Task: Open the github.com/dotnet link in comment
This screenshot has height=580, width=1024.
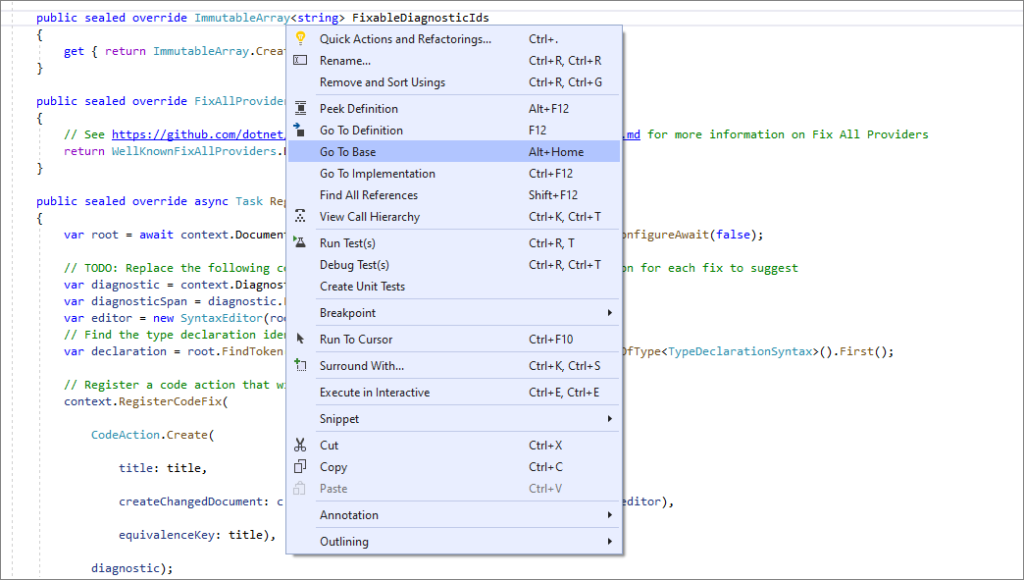Action: pyautogui.click(x=200, y=134)
